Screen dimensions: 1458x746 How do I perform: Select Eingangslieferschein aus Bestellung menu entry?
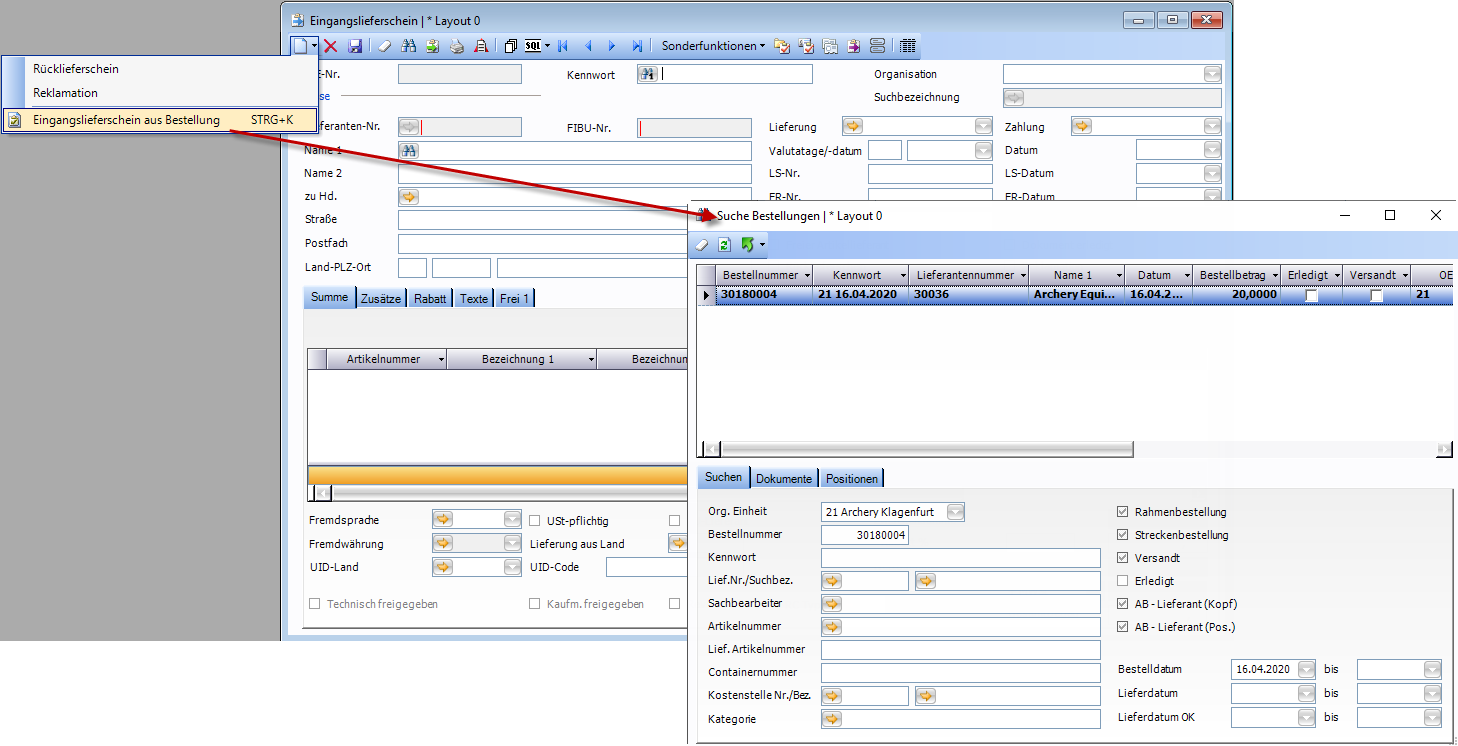point(126,120)
